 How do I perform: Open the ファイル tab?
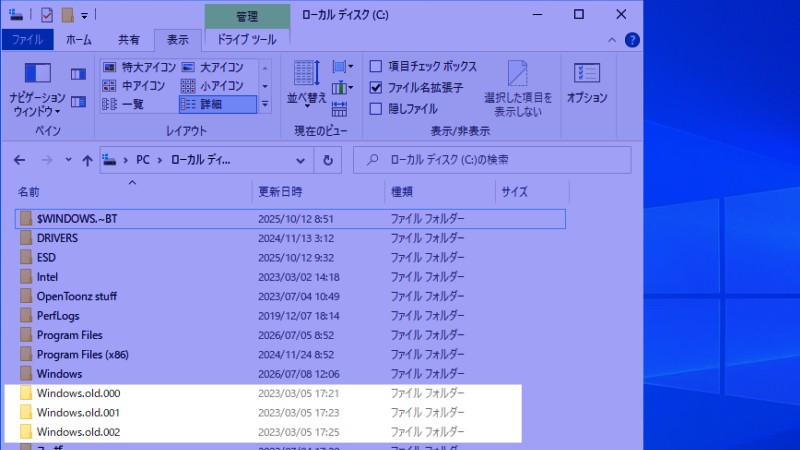(28, 40)
